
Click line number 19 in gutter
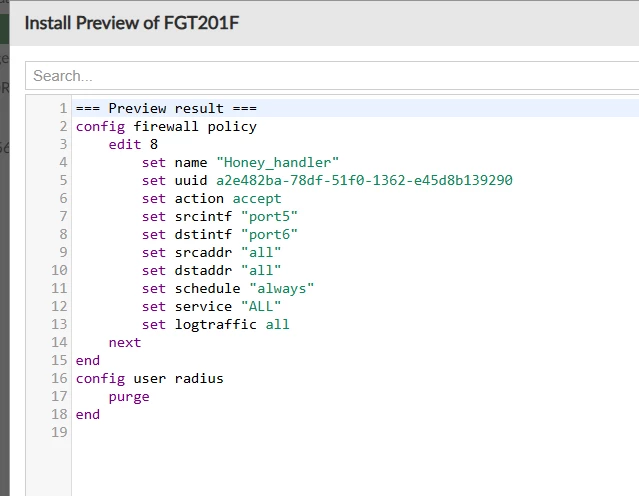pyautogui.click(x=59, y=432)
